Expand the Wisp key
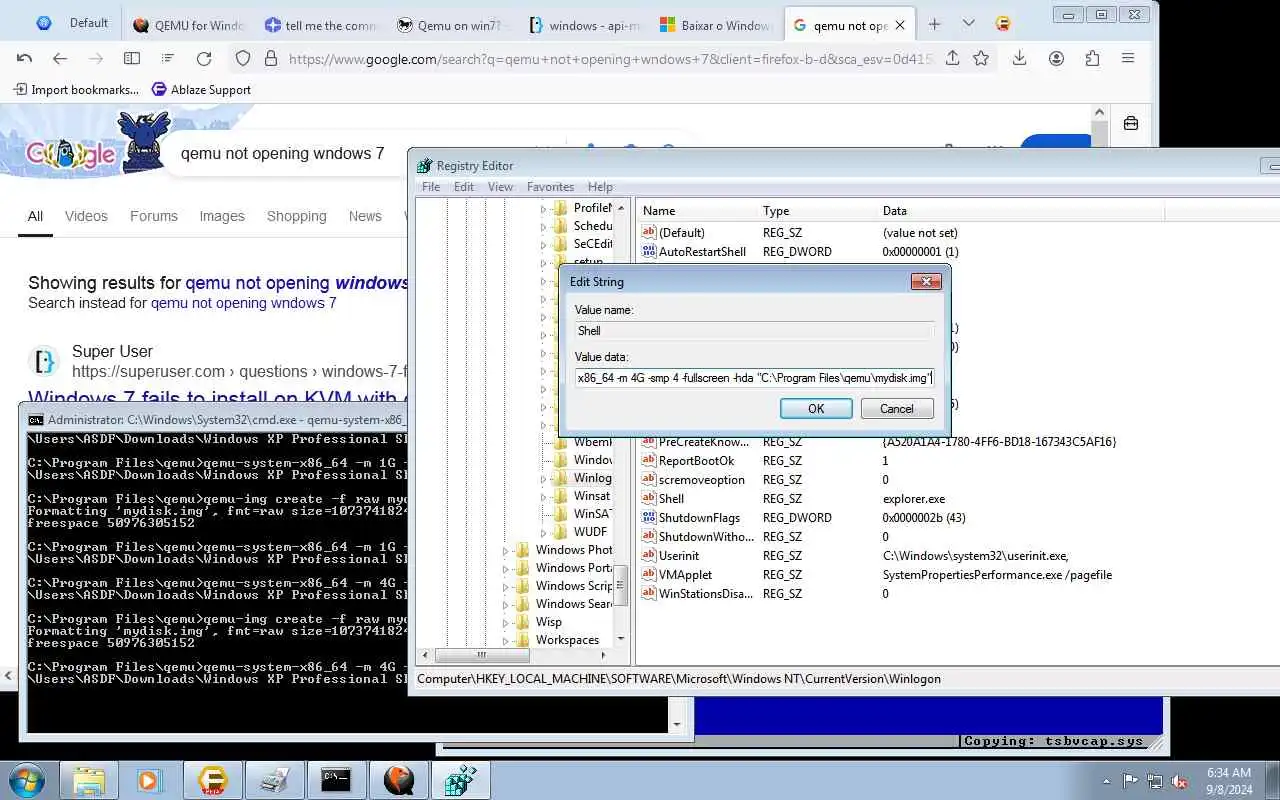 point(506,622)
